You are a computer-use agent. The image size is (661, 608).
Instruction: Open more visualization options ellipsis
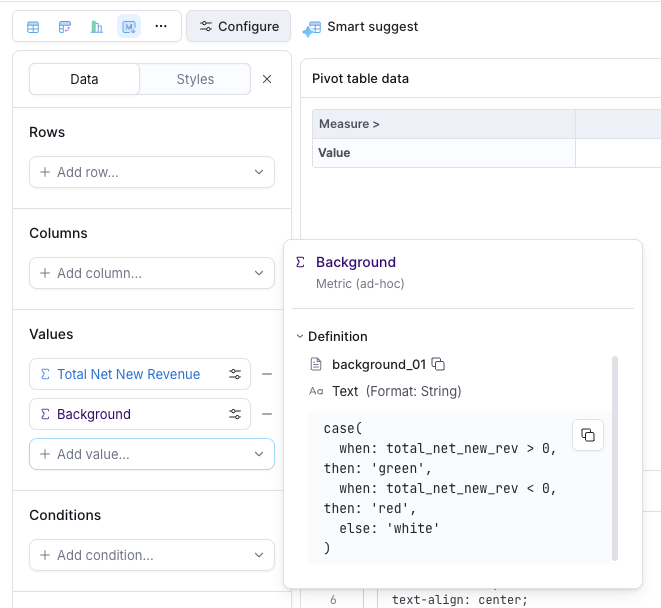(161, 27)
